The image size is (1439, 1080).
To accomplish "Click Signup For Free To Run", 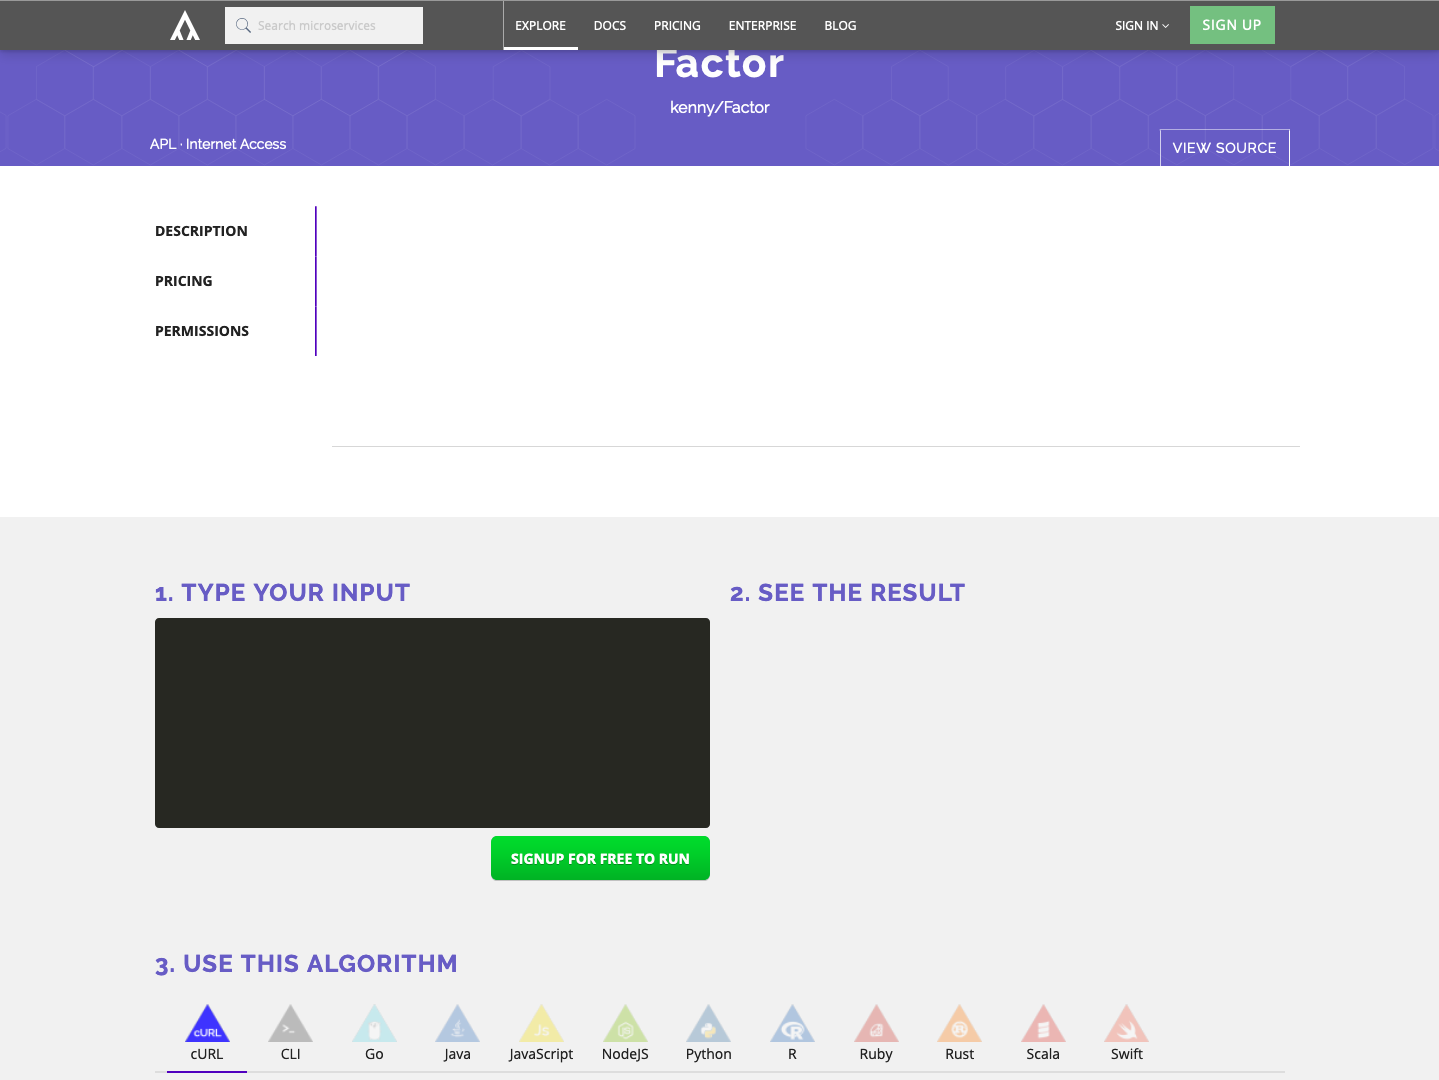I will tap(600, 858).
